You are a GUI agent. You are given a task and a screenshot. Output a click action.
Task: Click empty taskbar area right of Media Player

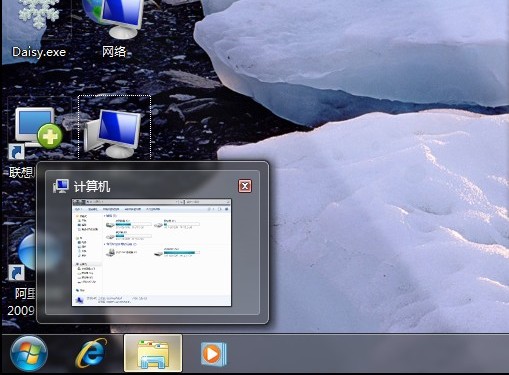click(x=367, y=353)
